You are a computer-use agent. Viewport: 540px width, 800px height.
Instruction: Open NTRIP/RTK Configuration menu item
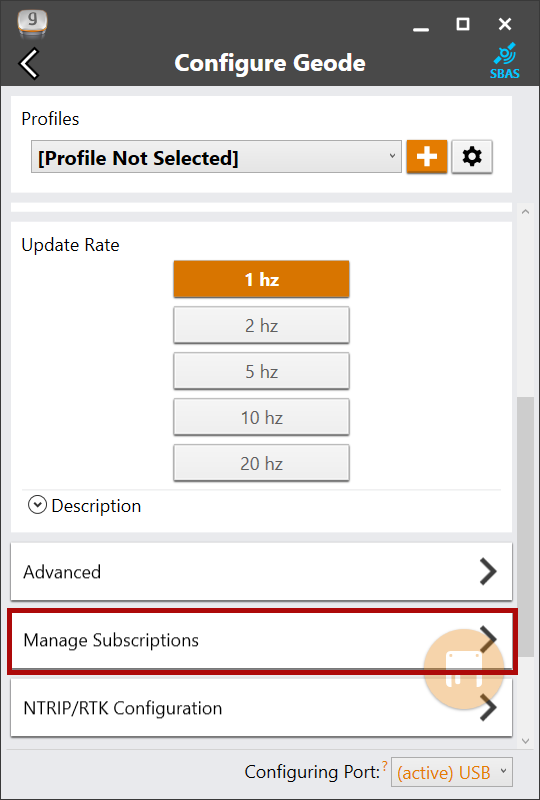click(x=261, y=708)
